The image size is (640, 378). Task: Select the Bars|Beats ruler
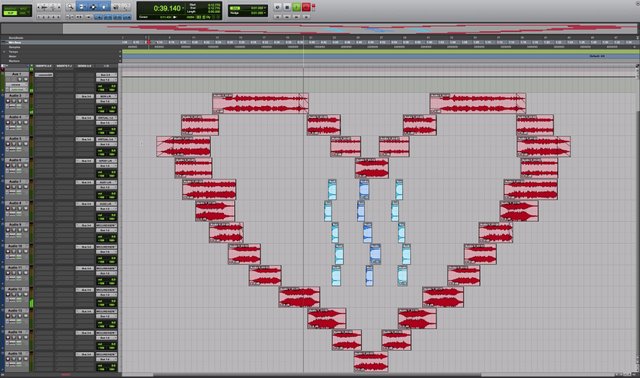click(16, 38)
